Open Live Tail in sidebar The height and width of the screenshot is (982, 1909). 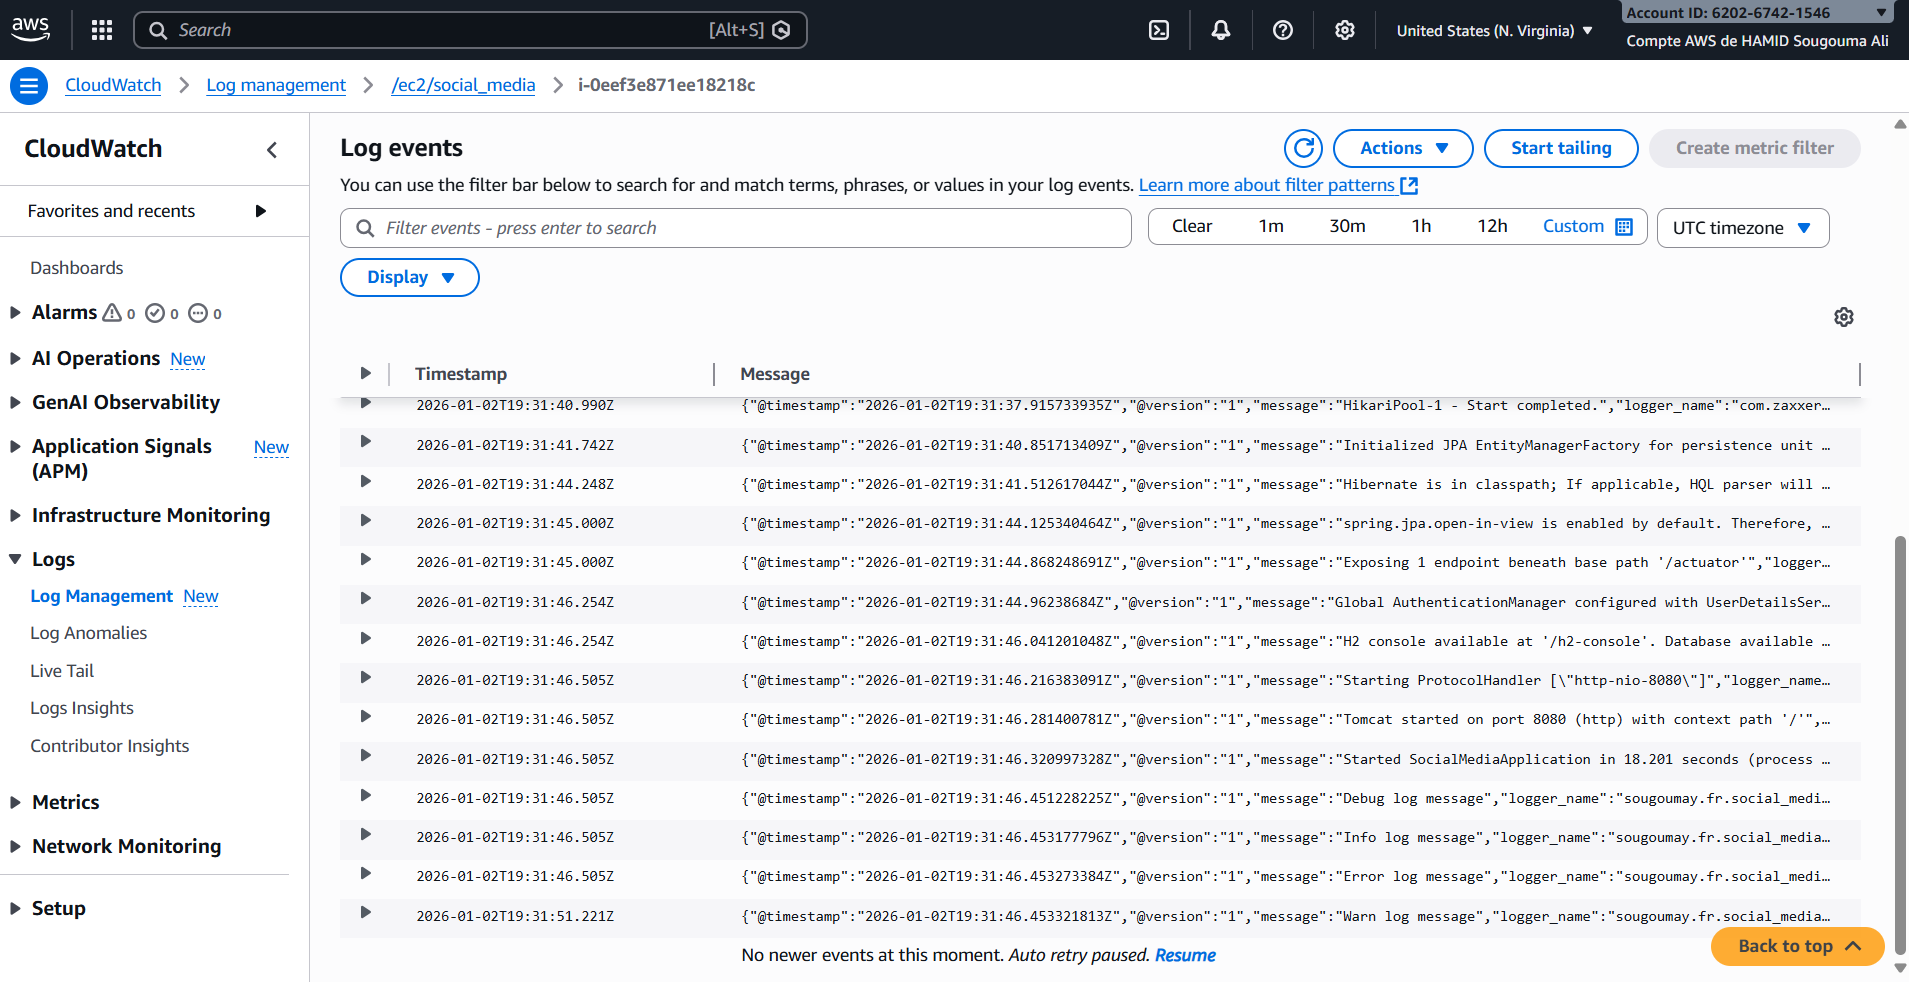pos(62,671)
